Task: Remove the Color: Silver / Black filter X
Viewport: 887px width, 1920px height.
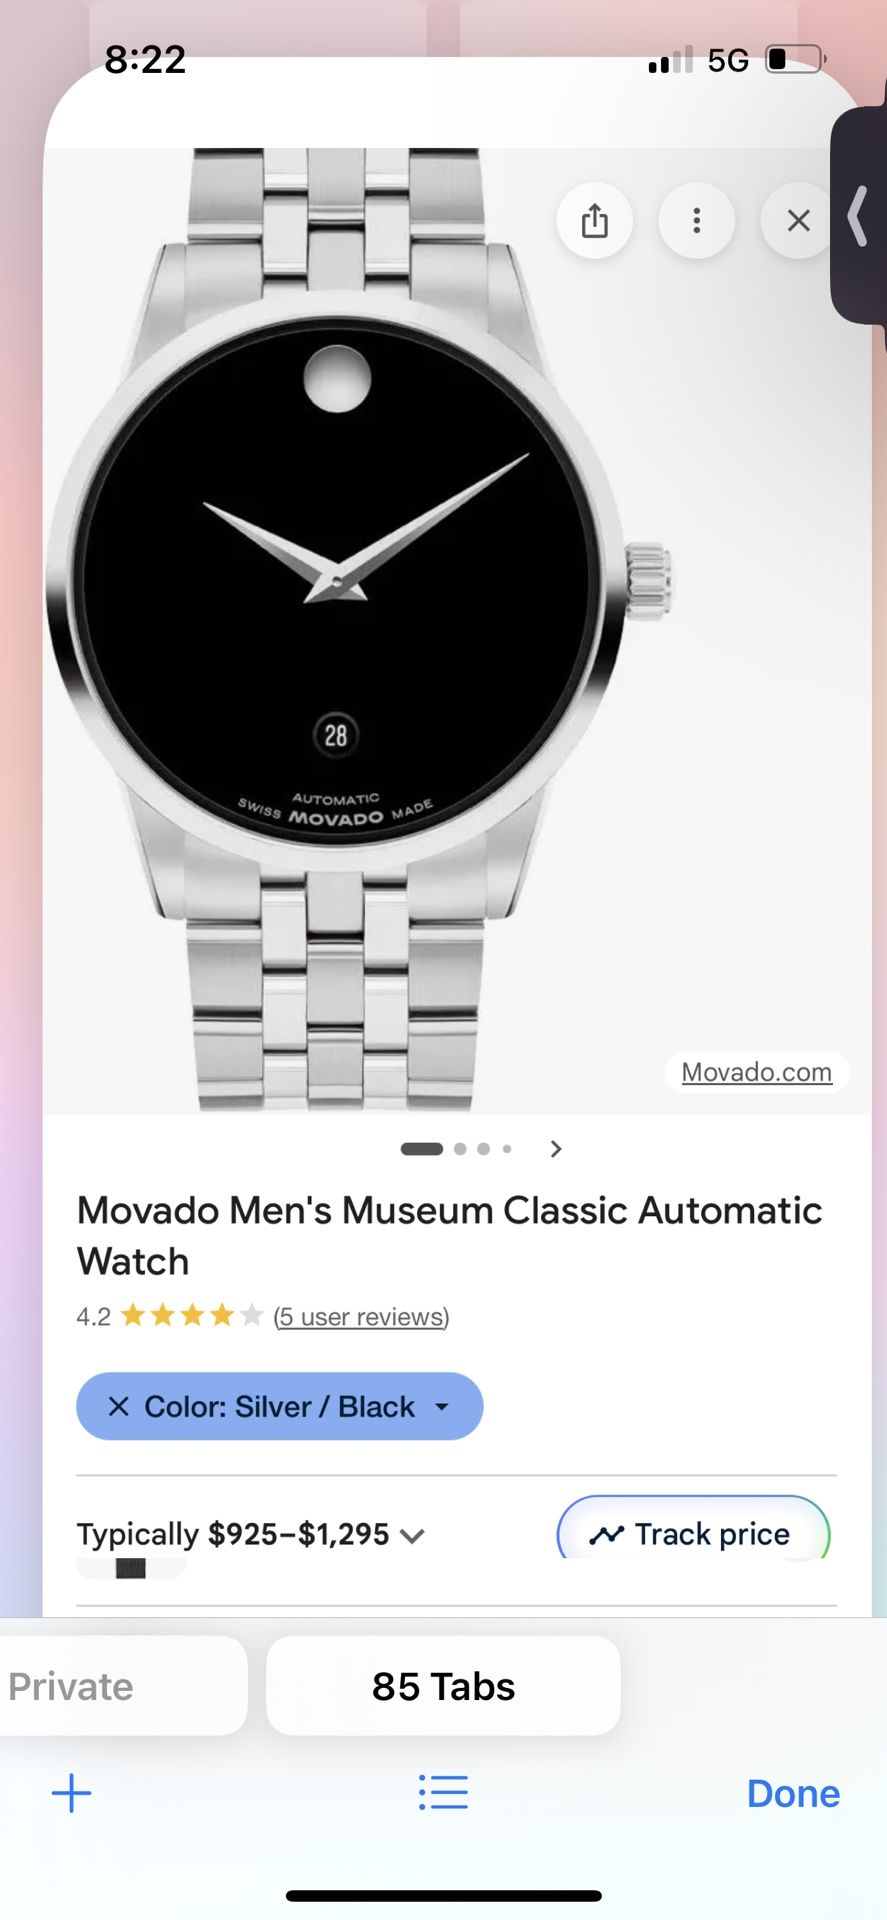Action: click(x=118, y=1406)
